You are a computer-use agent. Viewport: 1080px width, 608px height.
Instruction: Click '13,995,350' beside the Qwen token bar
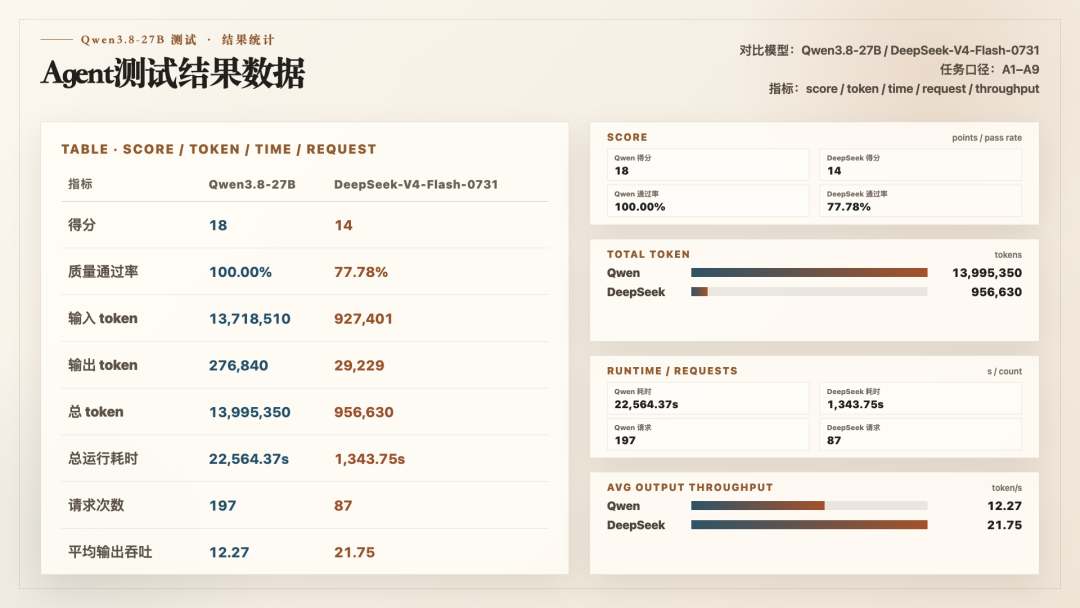click(987, 273)
